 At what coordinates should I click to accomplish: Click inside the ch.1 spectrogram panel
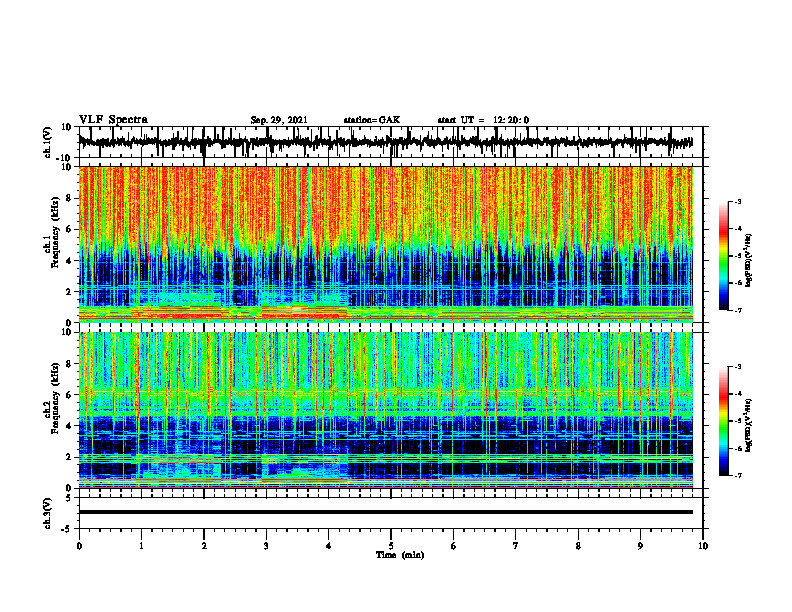385,244
